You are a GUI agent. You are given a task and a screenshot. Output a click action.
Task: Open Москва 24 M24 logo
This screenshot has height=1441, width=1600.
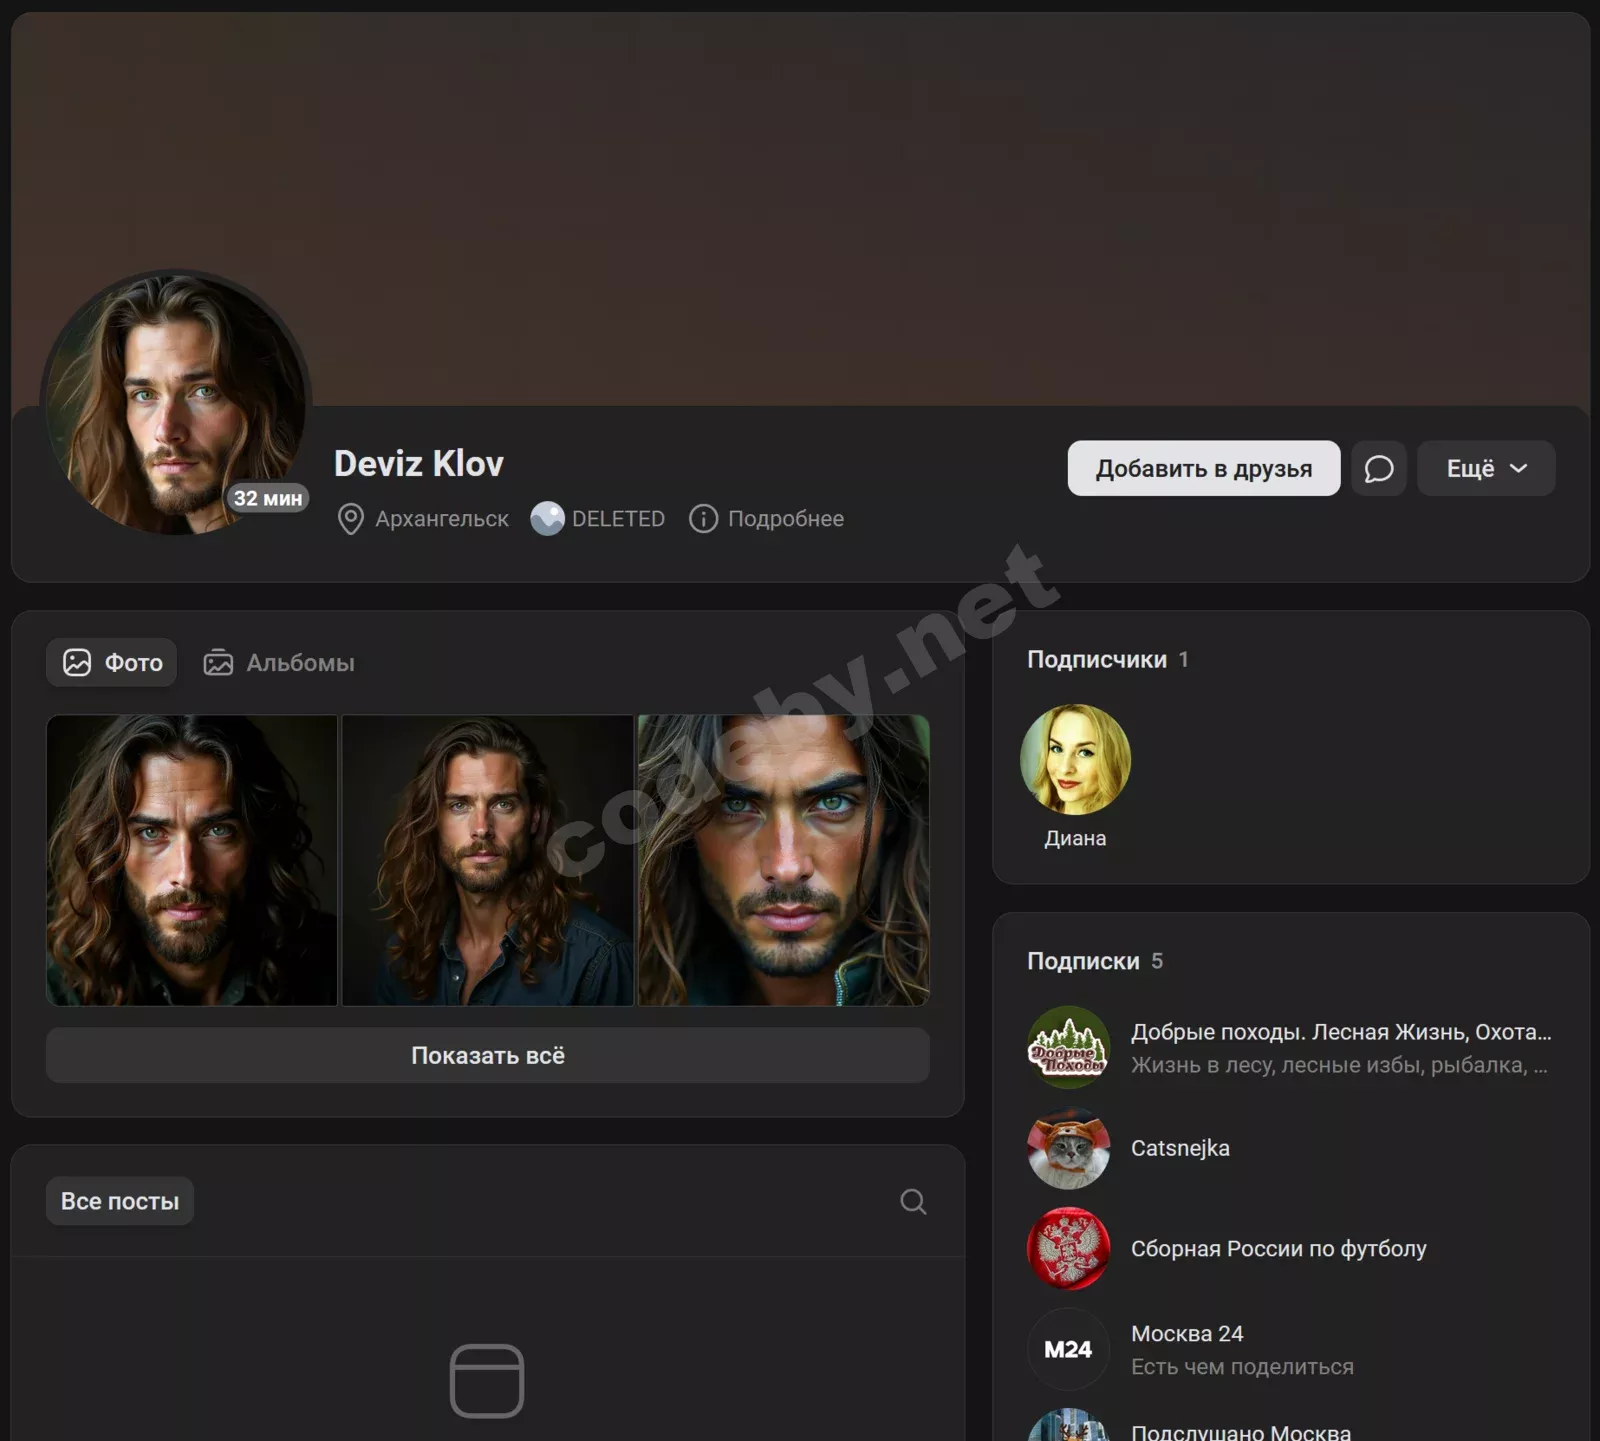click(x=1069, y=1349)
